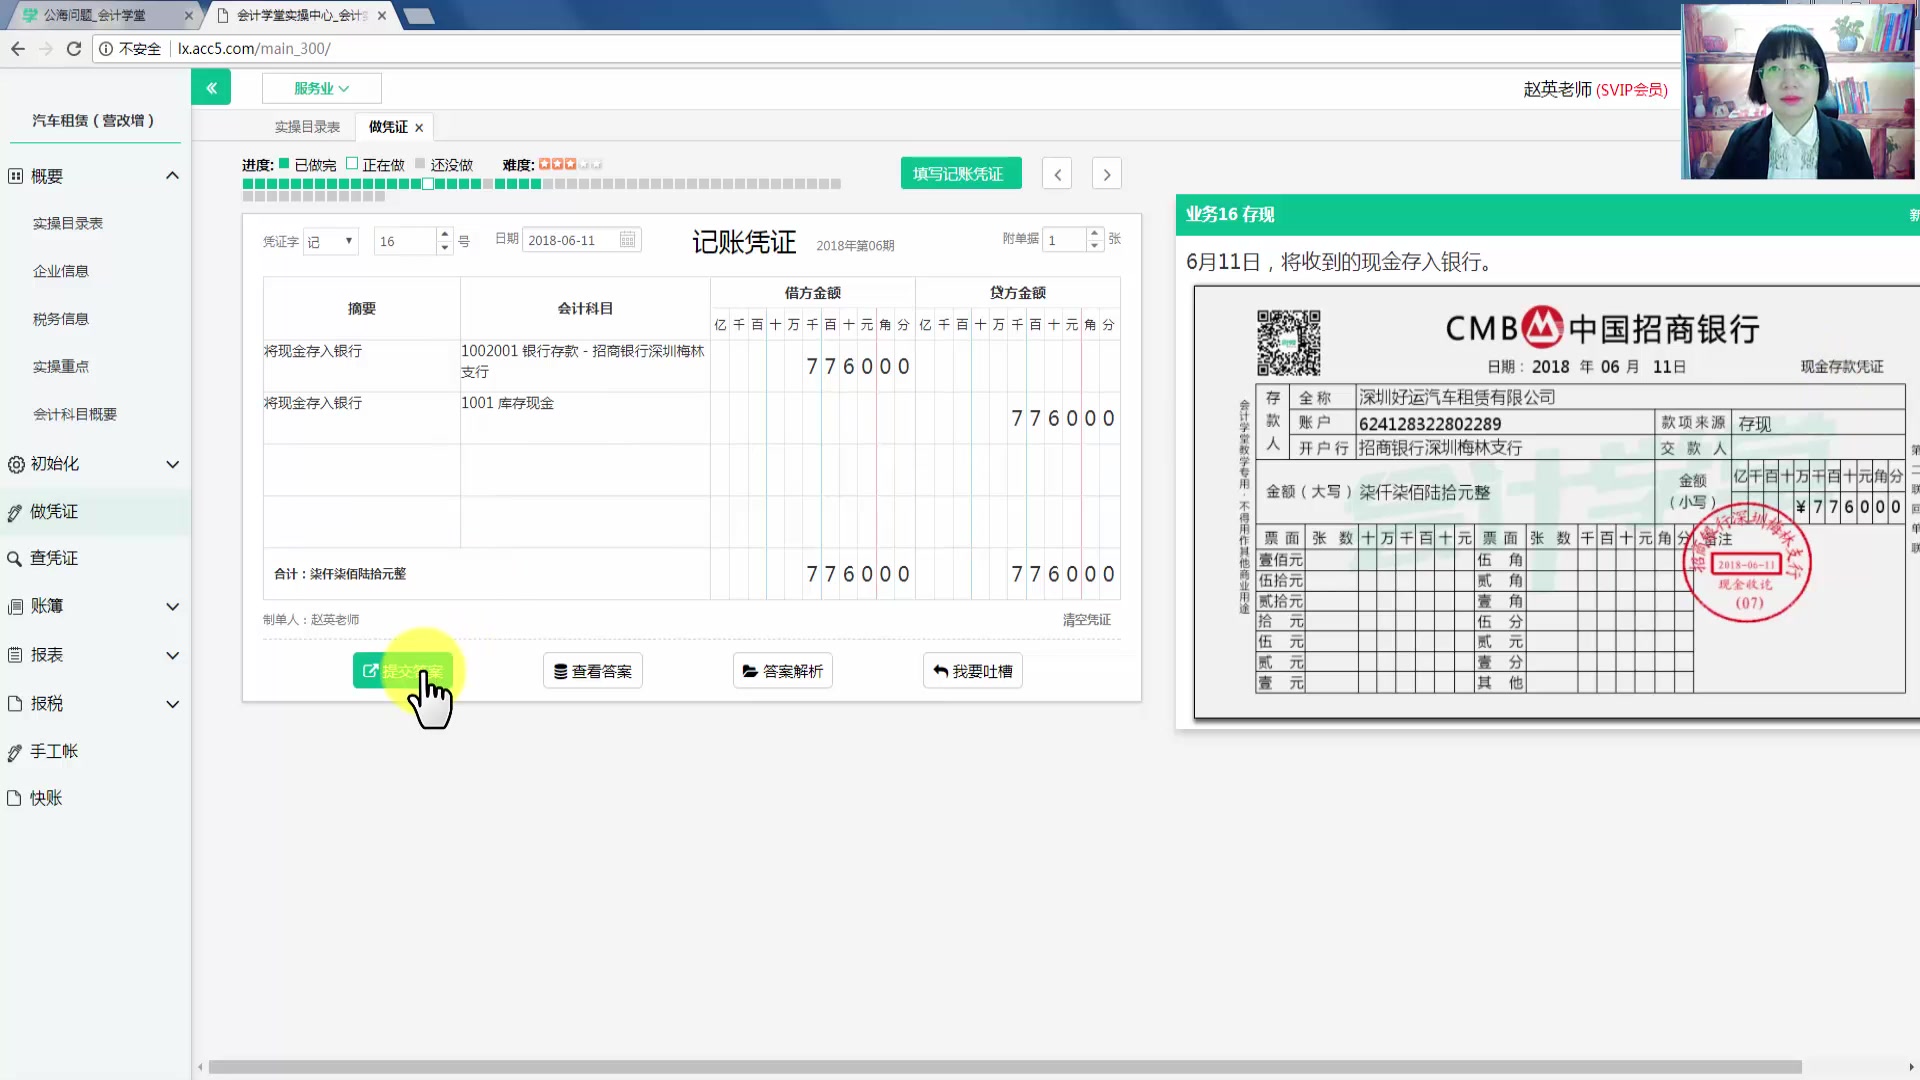Click the 提交答案 submit button
Screen dimensions: 1920x1080
point(403,671)
